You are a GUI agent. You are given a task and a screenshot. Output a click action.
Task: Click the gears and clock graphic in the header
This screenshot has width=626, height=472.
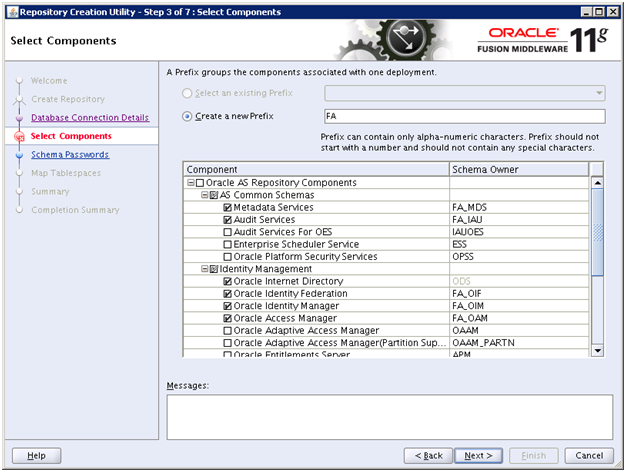point(393,40)
